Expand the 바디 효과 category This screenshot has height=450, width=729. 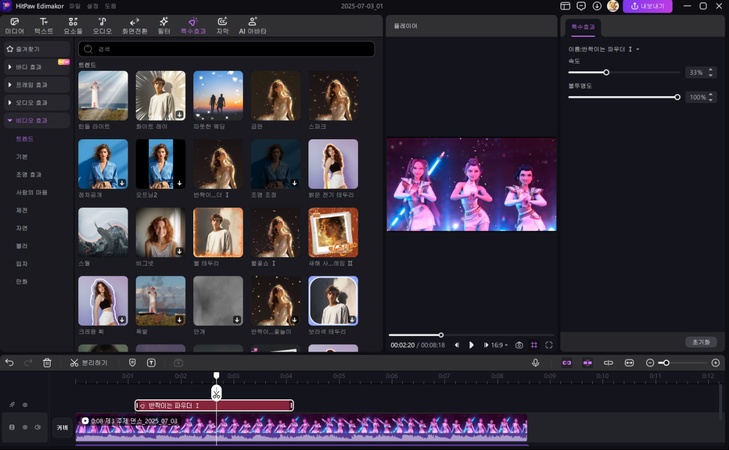37,67
